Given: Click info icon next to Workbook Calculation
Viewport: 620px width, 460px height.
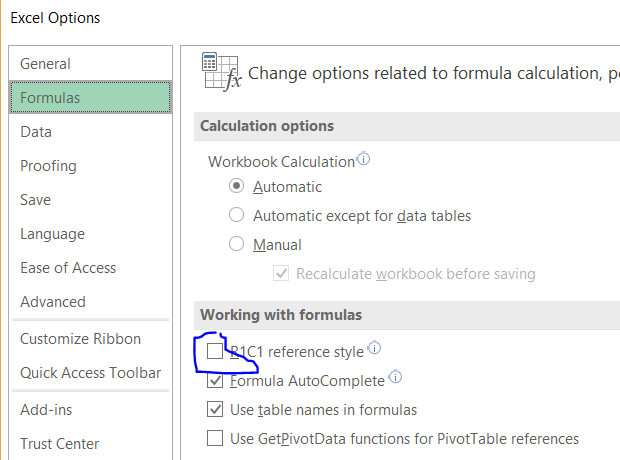Looking at the screenshot, I should 364,160.
